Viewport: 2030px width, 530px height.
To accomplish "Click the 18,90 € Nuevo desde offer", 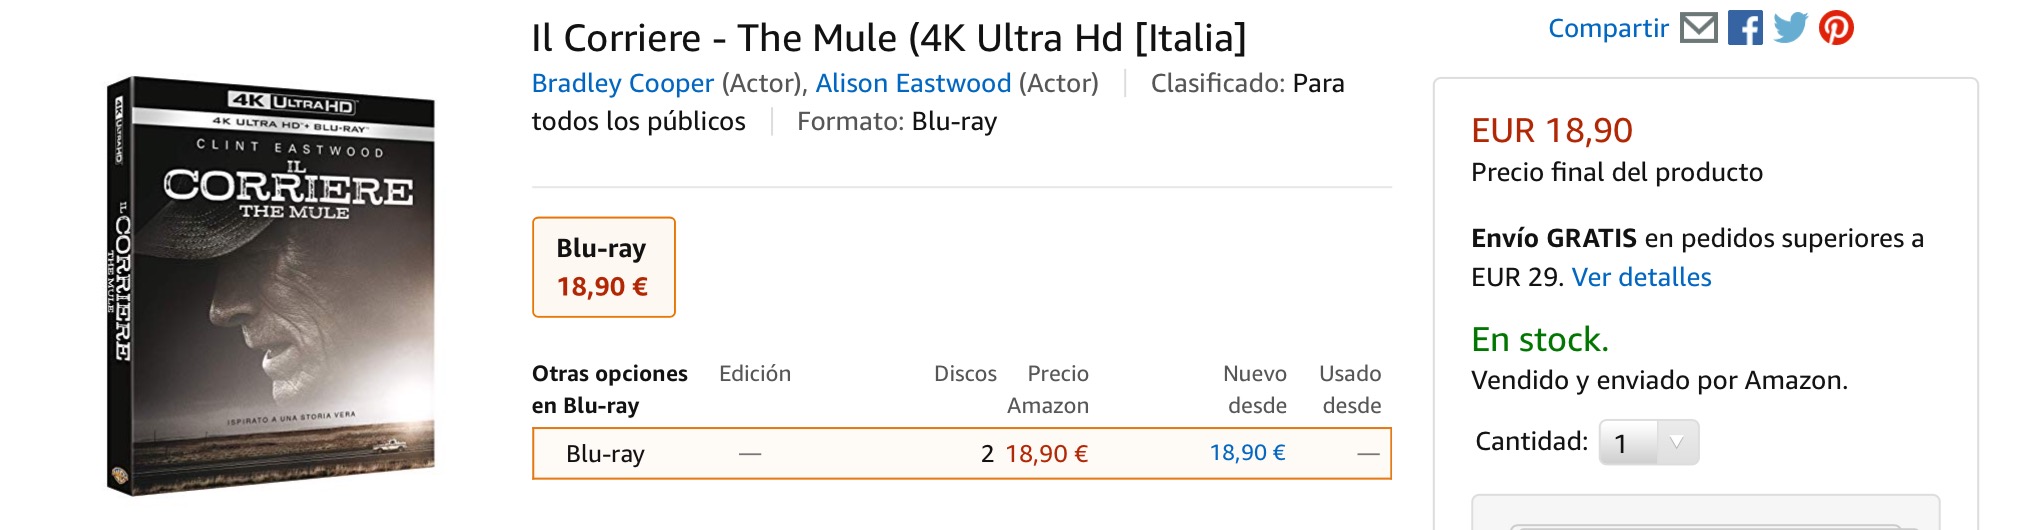I will (x=1247, y=453).
